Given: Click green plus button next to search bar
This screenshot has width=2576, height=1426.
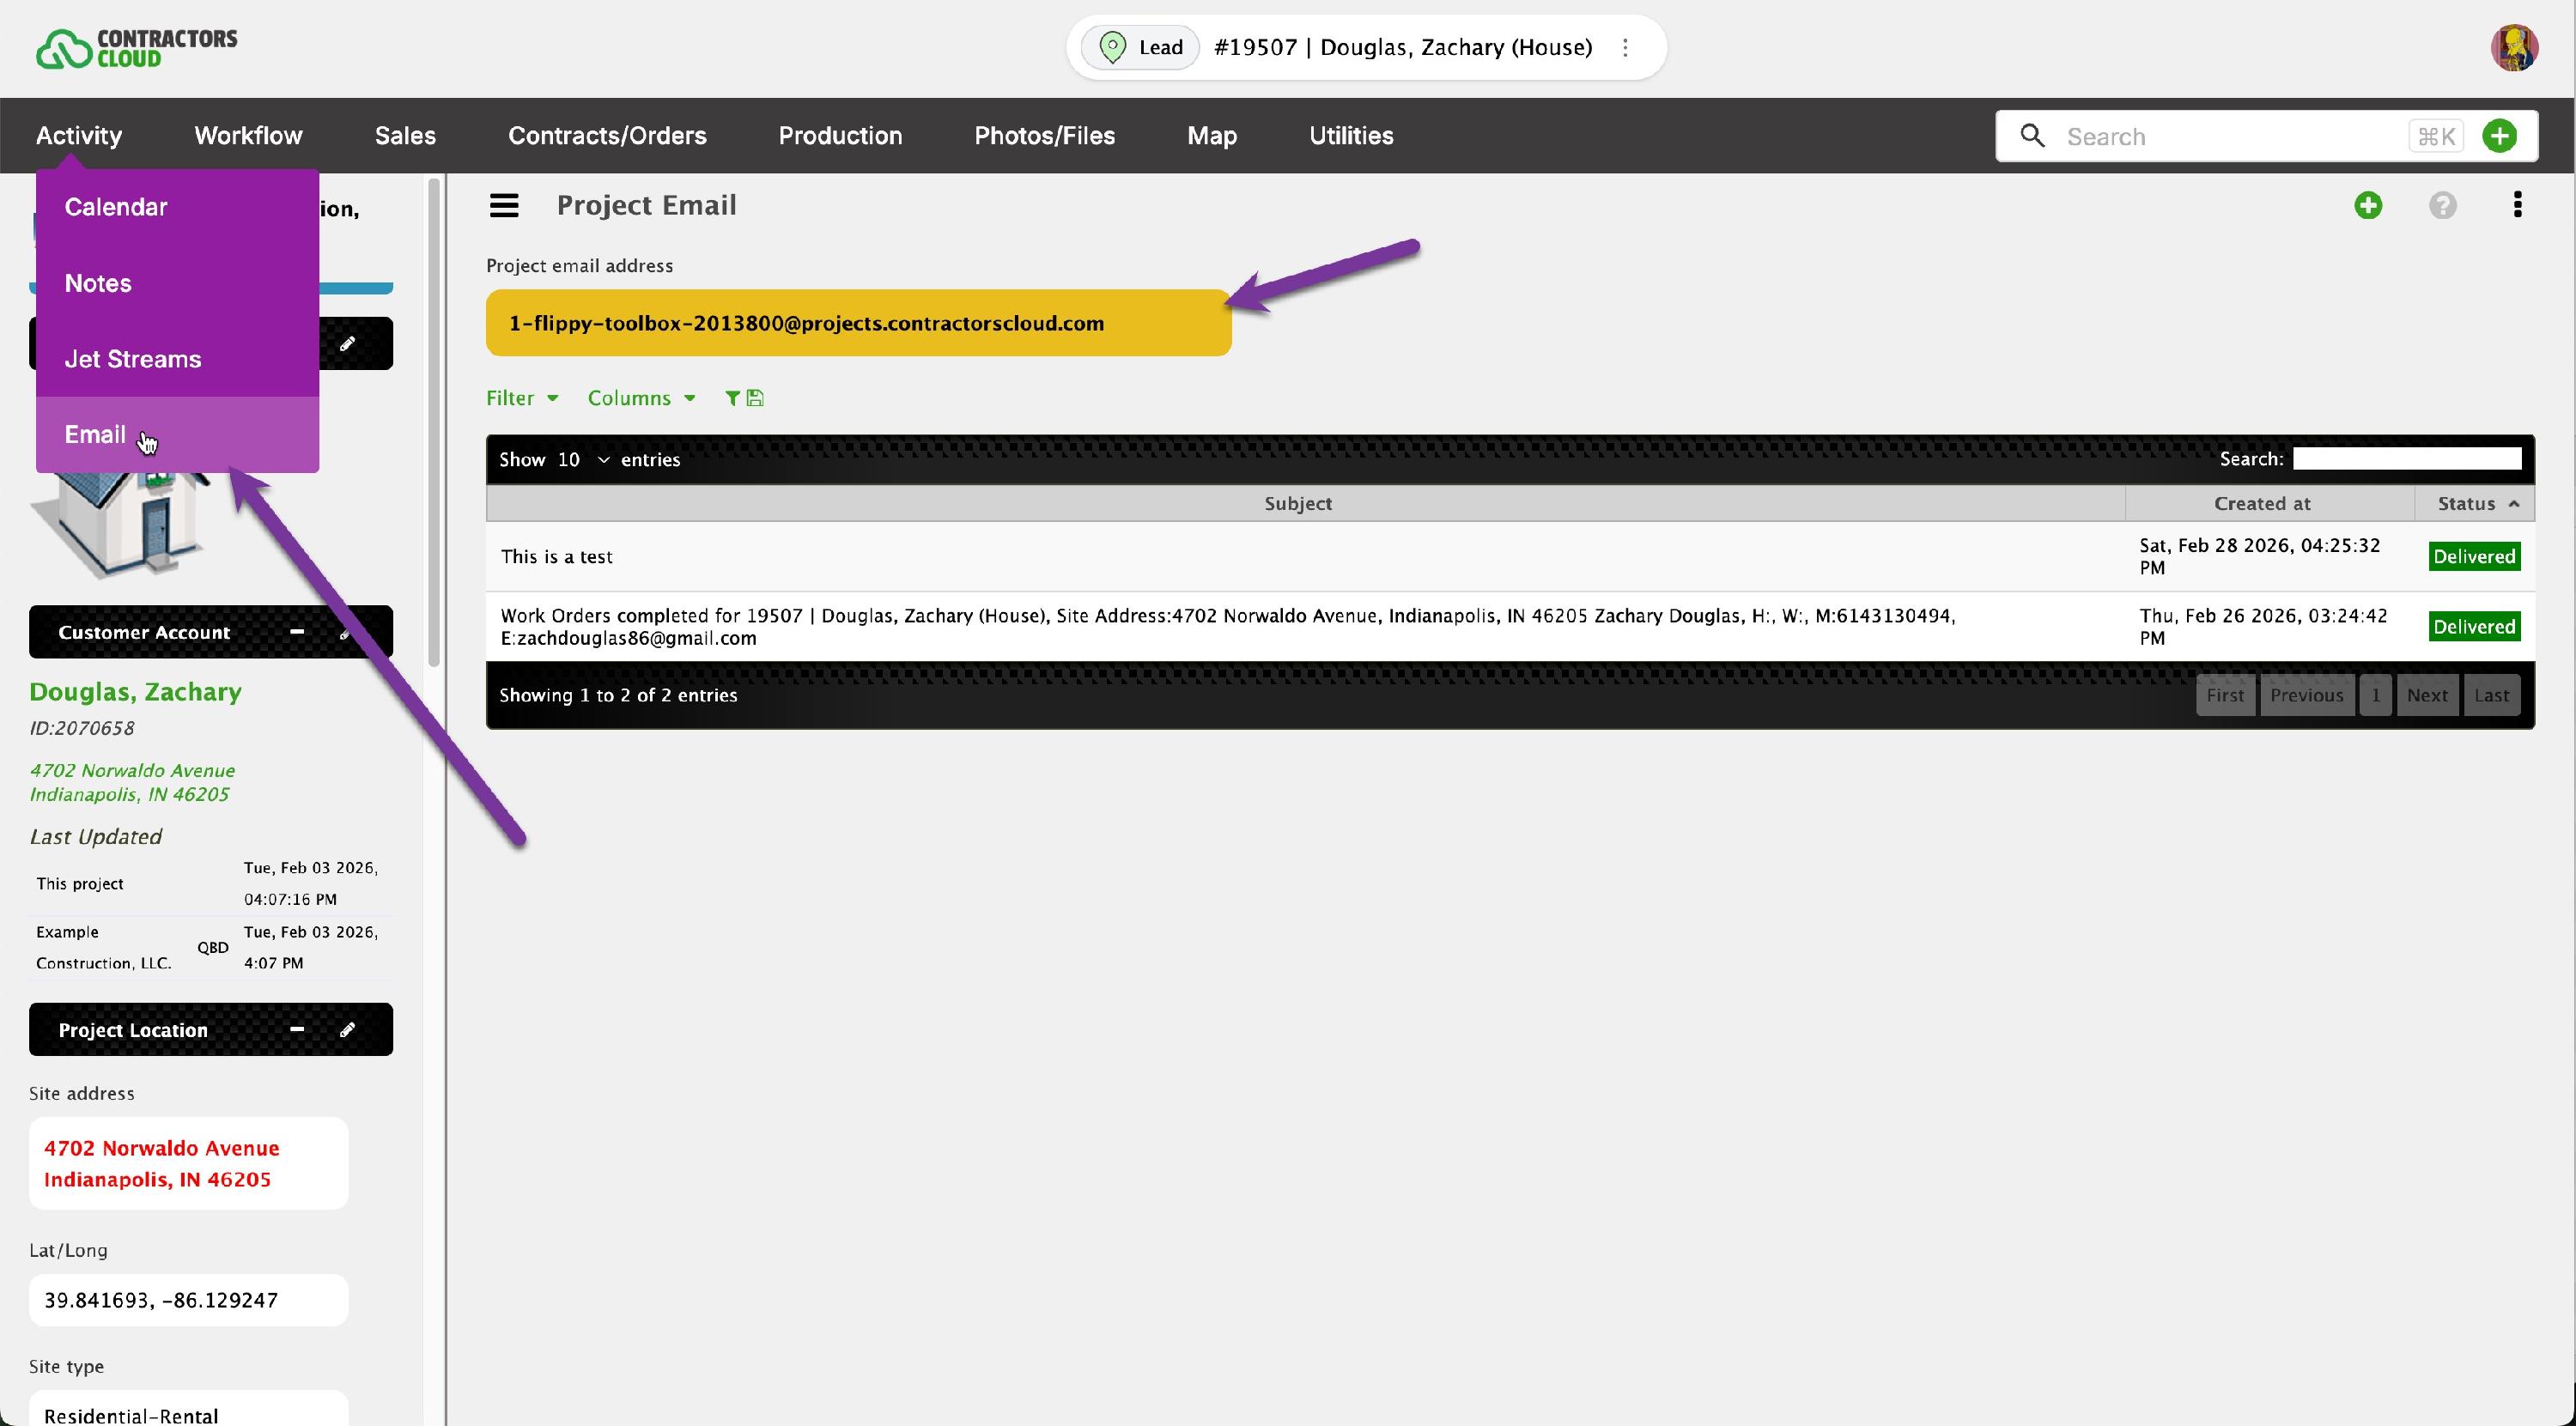Looking at the screenshot, I should point(2499,136).
